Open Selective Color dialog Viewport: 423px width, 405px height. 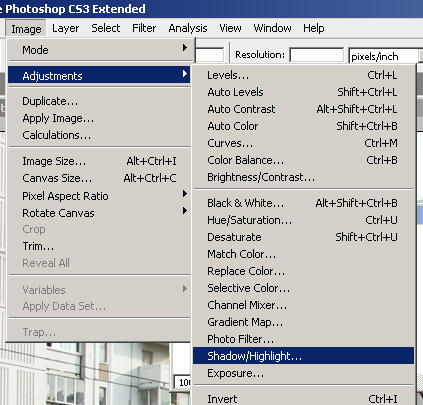303,288
